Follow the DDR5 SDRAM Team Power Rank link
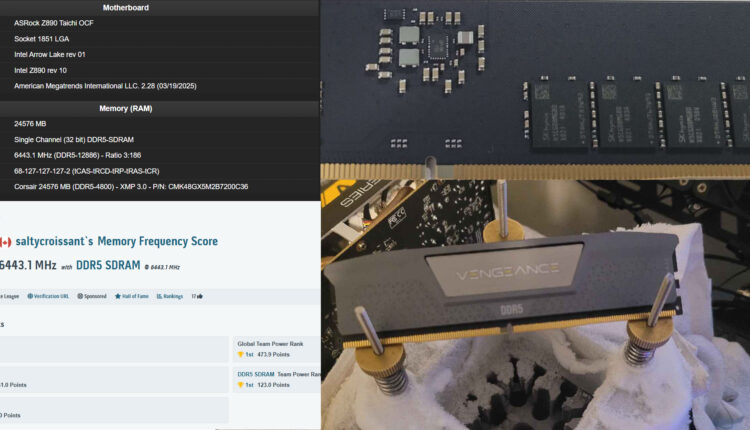Image resolution: width=750 pixels, height=430 pixels. coord(256,374)
